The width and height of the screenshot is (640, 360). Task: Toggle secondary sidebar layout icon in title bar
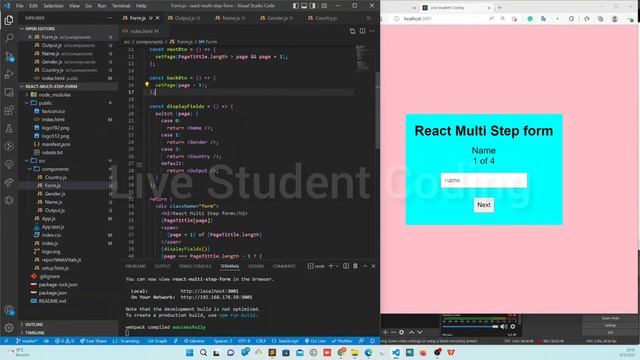(x=312, y=6)
